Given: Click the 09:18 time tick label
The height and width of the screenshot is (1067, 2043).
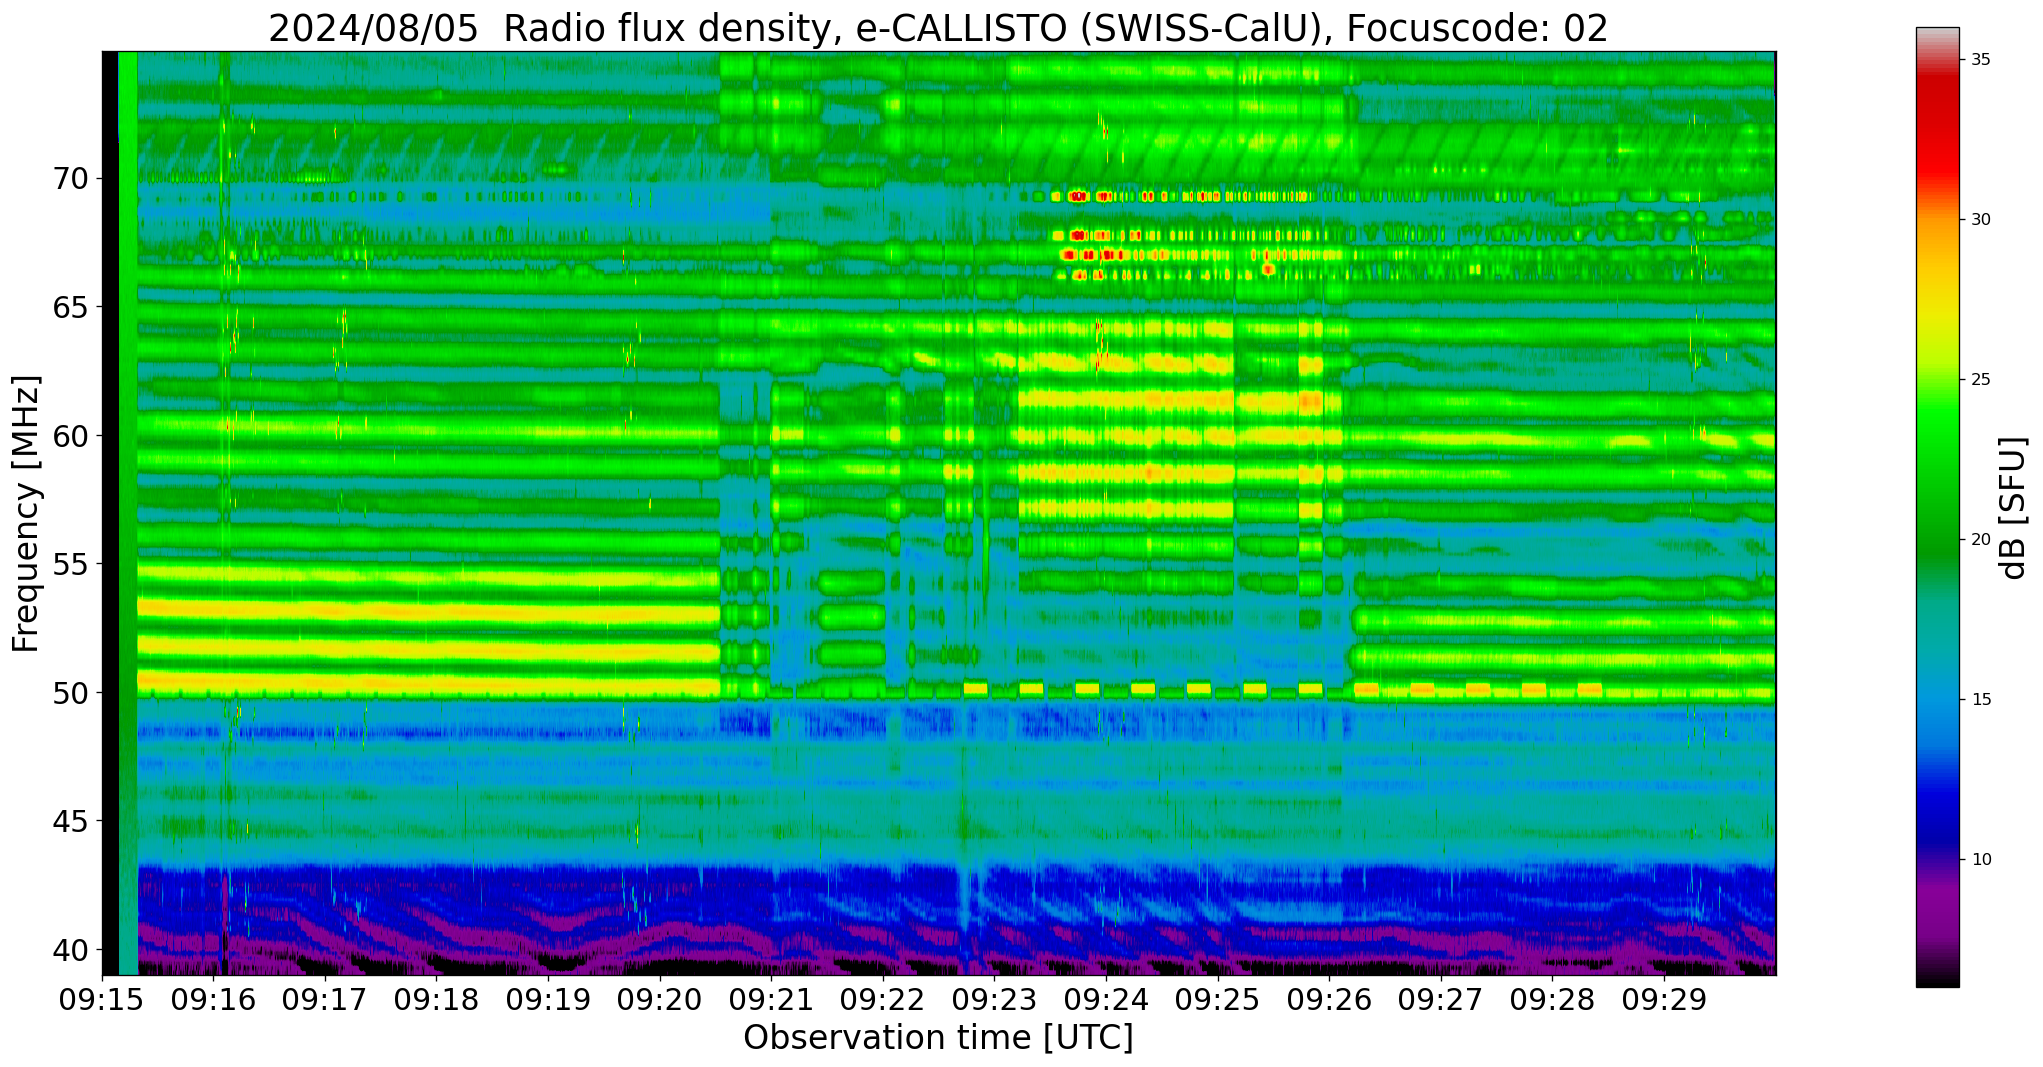Looking at the screenshot, I should [x=437, y=999].
